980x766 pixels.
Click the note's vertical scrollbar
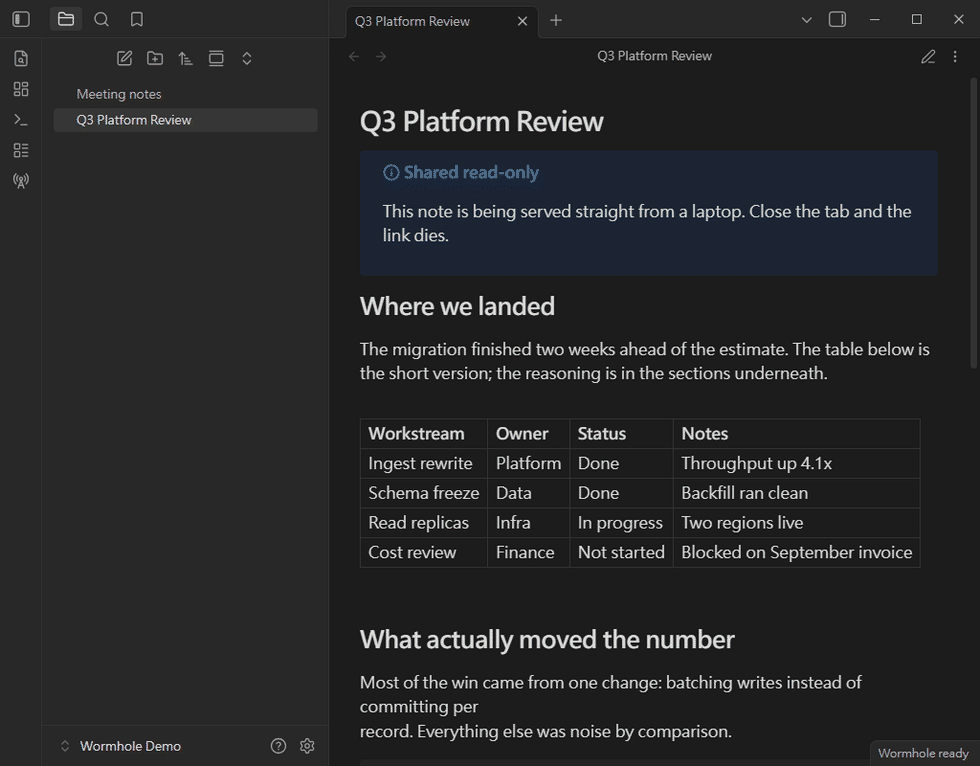(974, 223)
